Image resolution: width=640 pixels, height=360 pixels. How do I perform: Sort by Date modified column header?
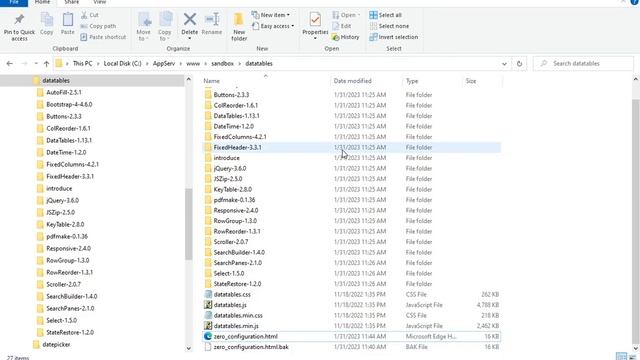(366, 81)
